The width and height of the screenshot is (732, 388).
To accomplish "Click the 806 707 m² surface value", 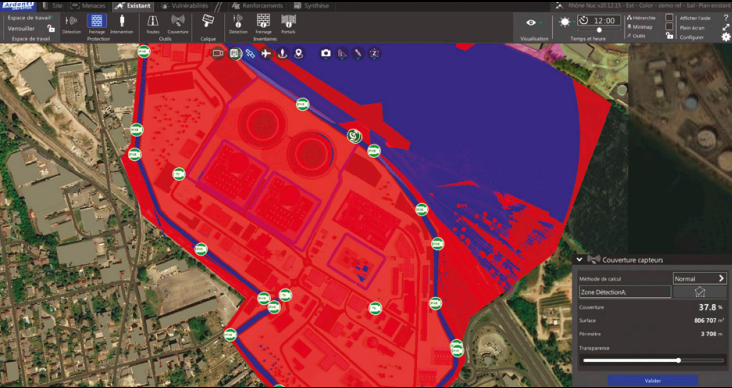I will [x=710, y=321].
